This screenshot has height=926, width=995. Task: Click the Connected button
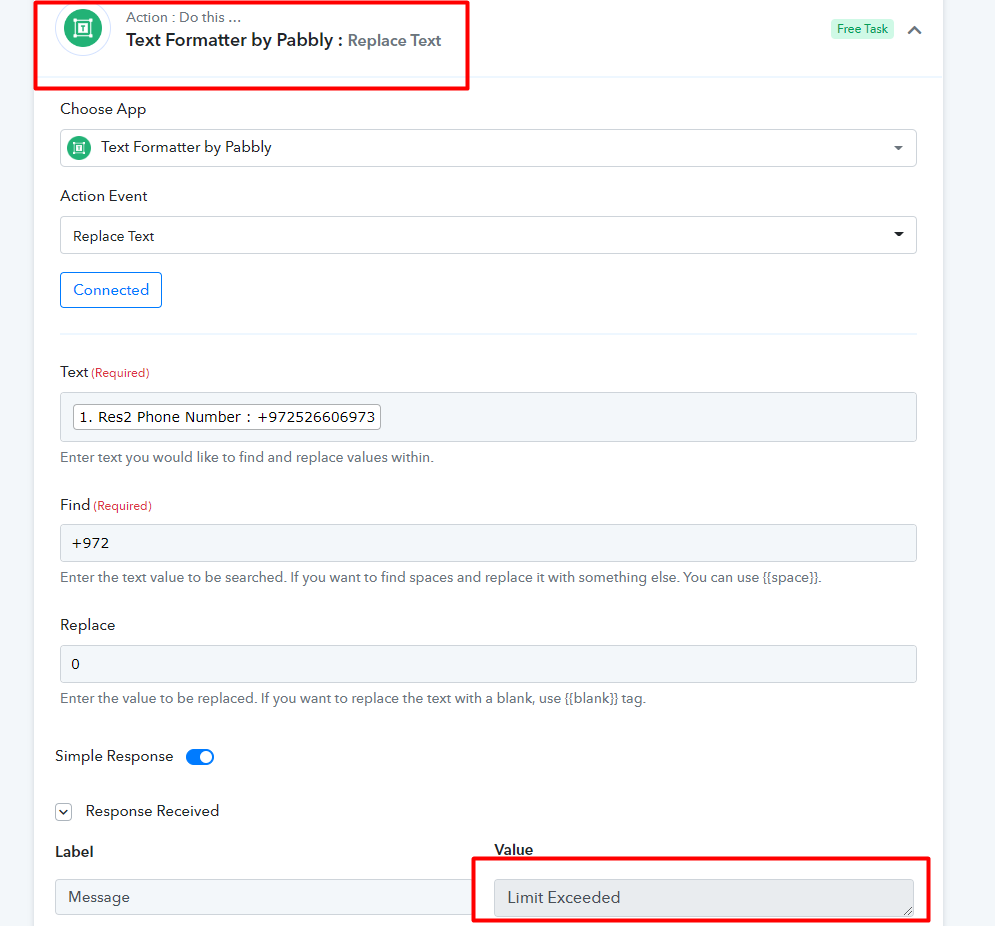tap(111, 290)
